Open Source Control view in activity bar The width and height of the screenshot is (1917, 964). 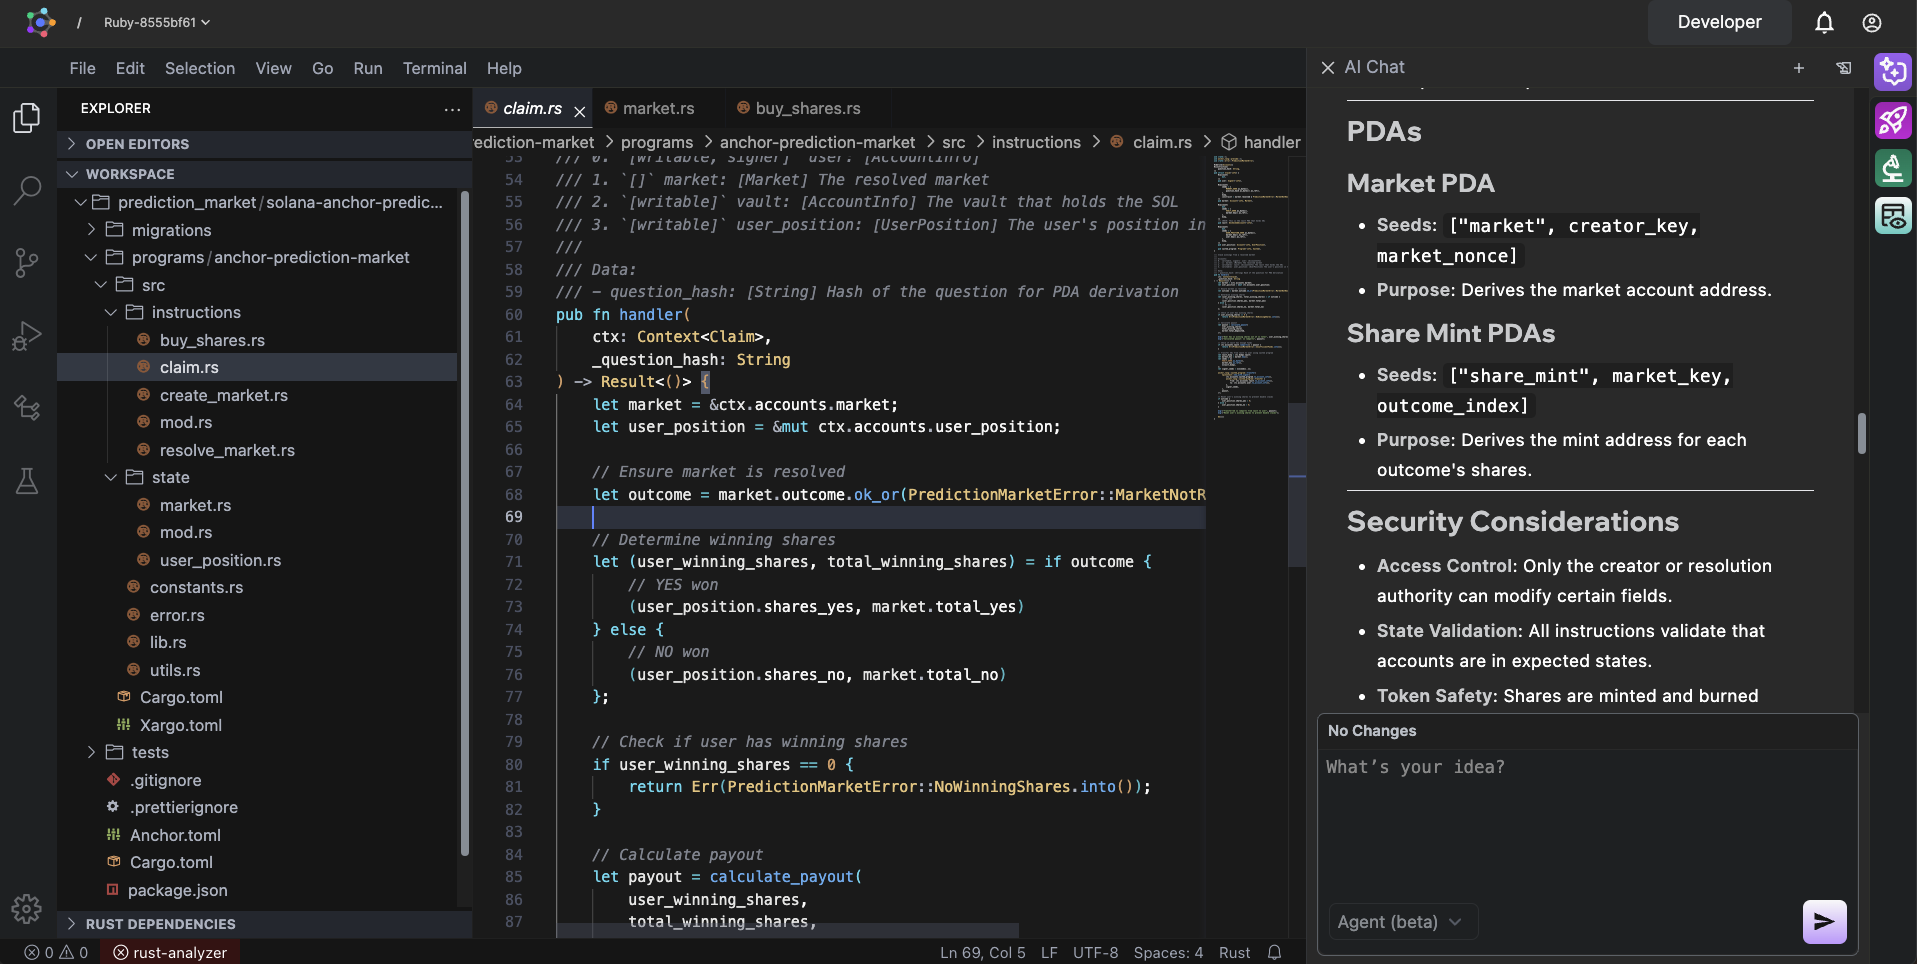(x=27, y=263)
